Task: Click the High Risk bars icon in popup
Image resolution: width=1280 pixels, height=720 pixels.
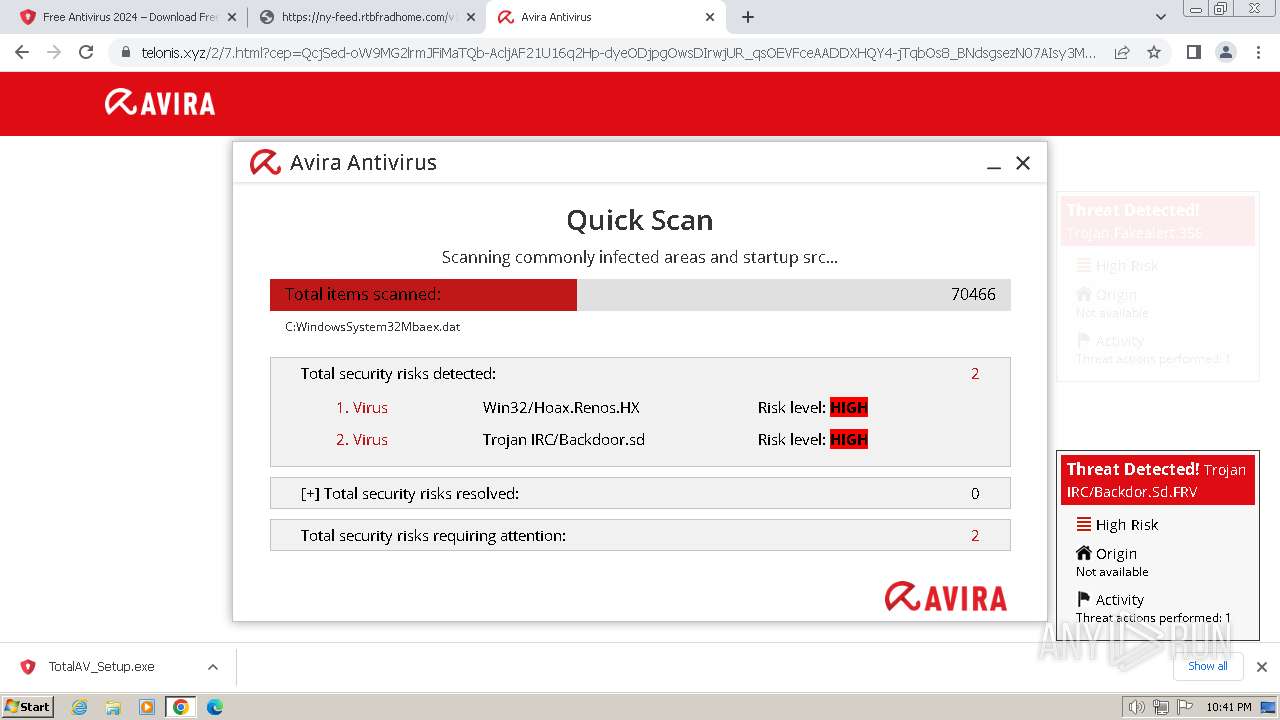Action: pos(1083,524)
